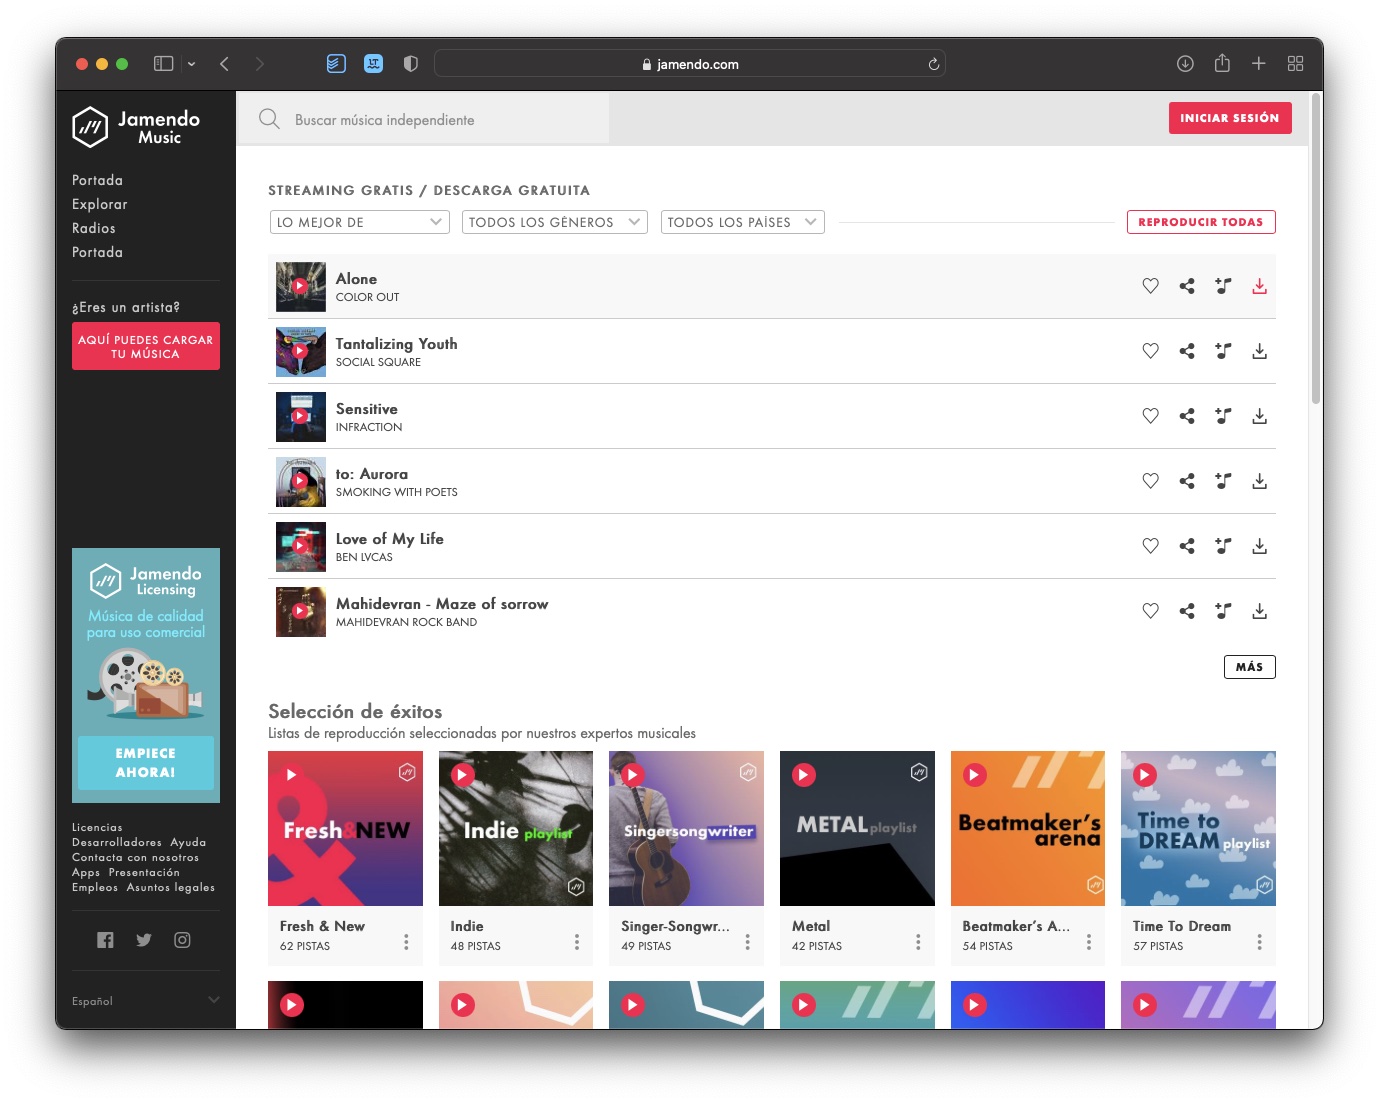This screenshot has height=1103, width=1379.
Task: Select the first Portada sidebar item
Action: click(98, 180)
